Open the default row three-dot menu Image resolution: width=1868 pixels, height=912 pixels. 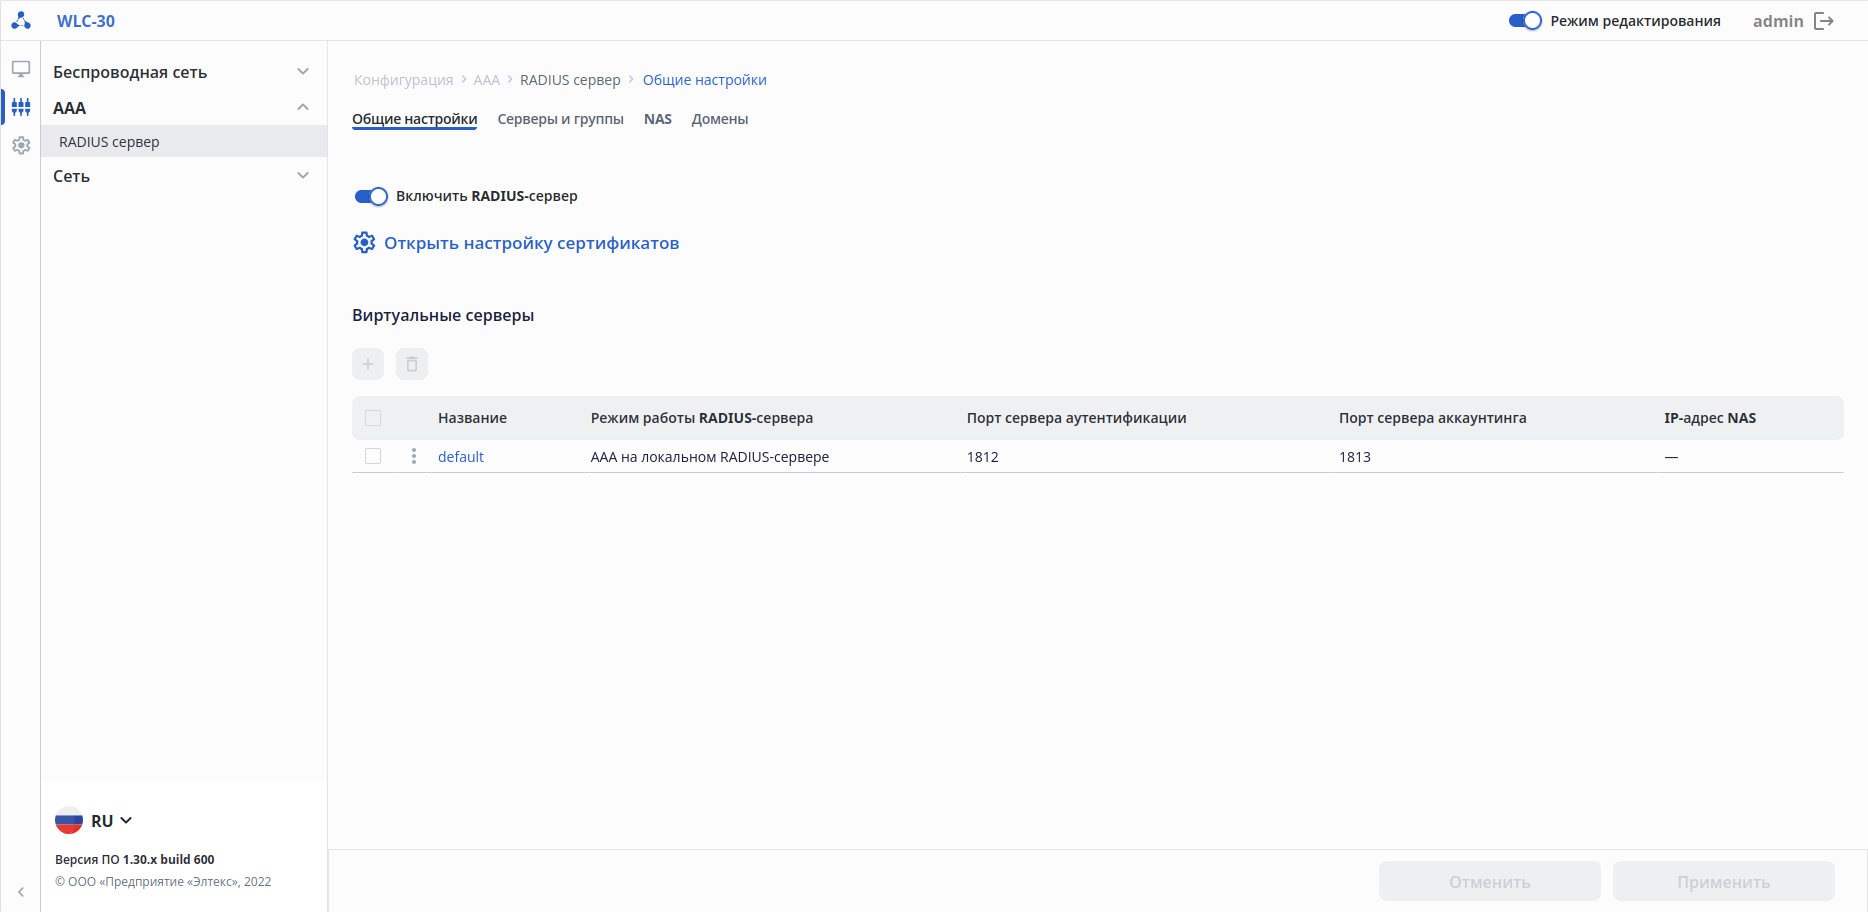[x=414, y=456]
